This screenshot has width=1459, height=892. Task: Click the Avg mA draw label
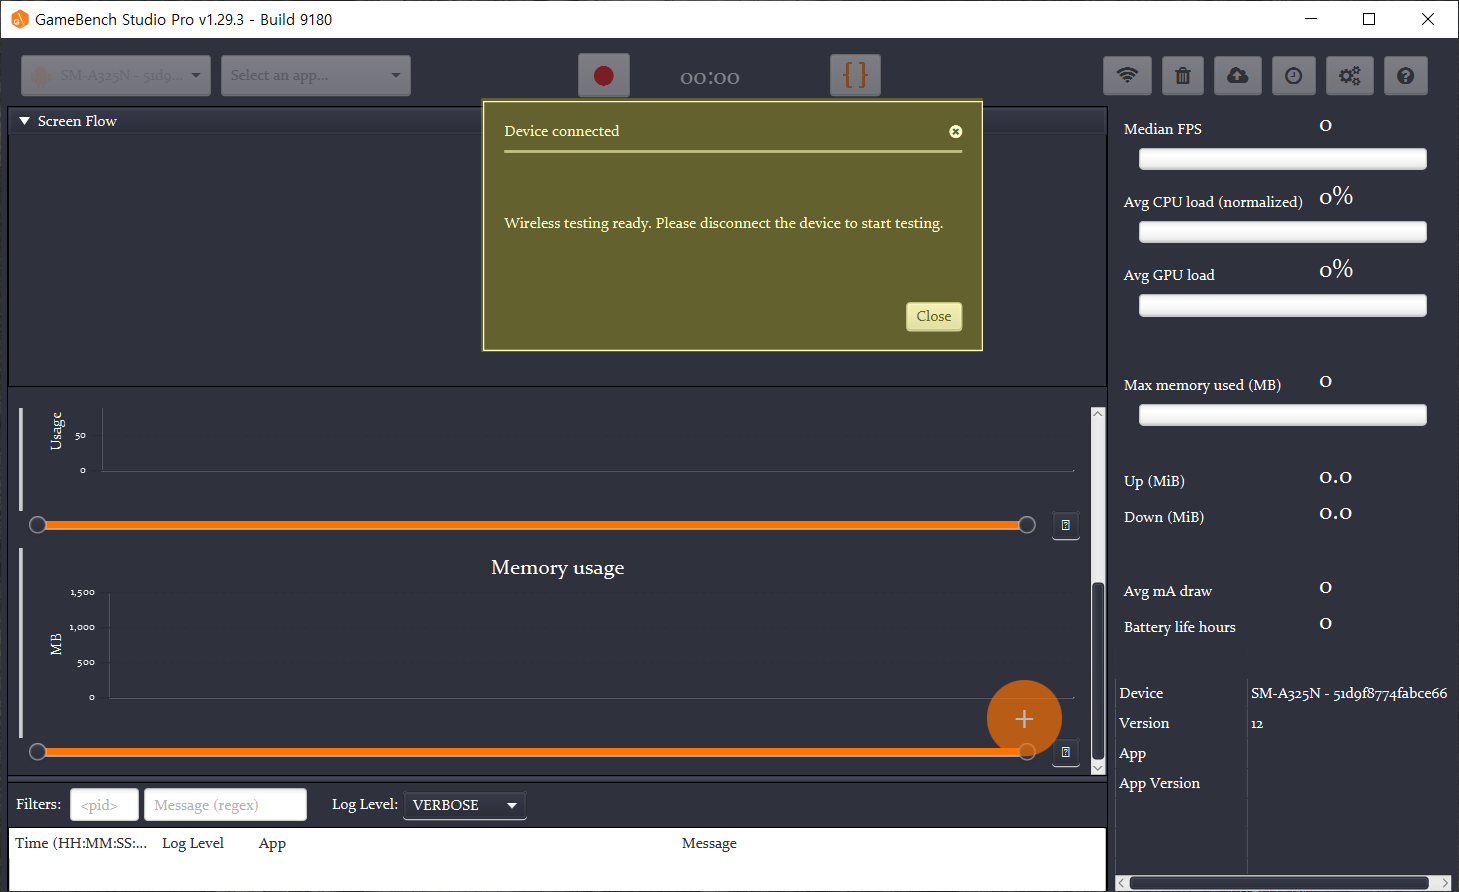pyautogui.click(x=1168, y=591)
